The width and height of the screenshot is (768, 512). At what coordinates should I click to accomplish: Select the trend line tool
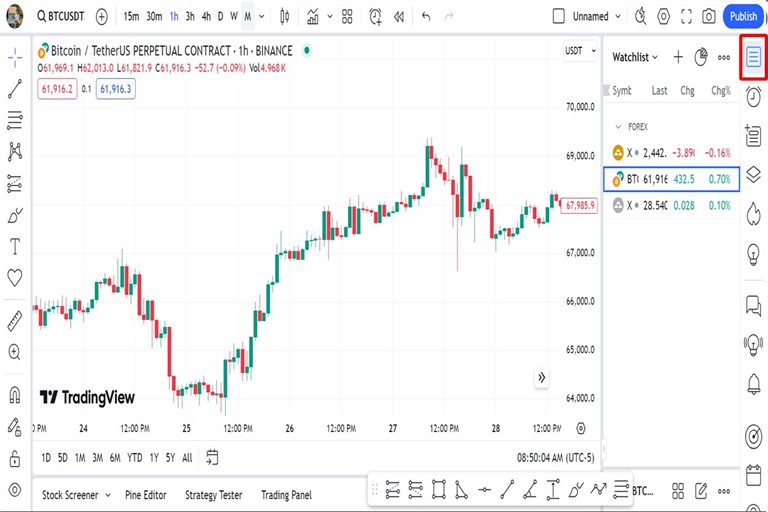[x=15, y=89]
